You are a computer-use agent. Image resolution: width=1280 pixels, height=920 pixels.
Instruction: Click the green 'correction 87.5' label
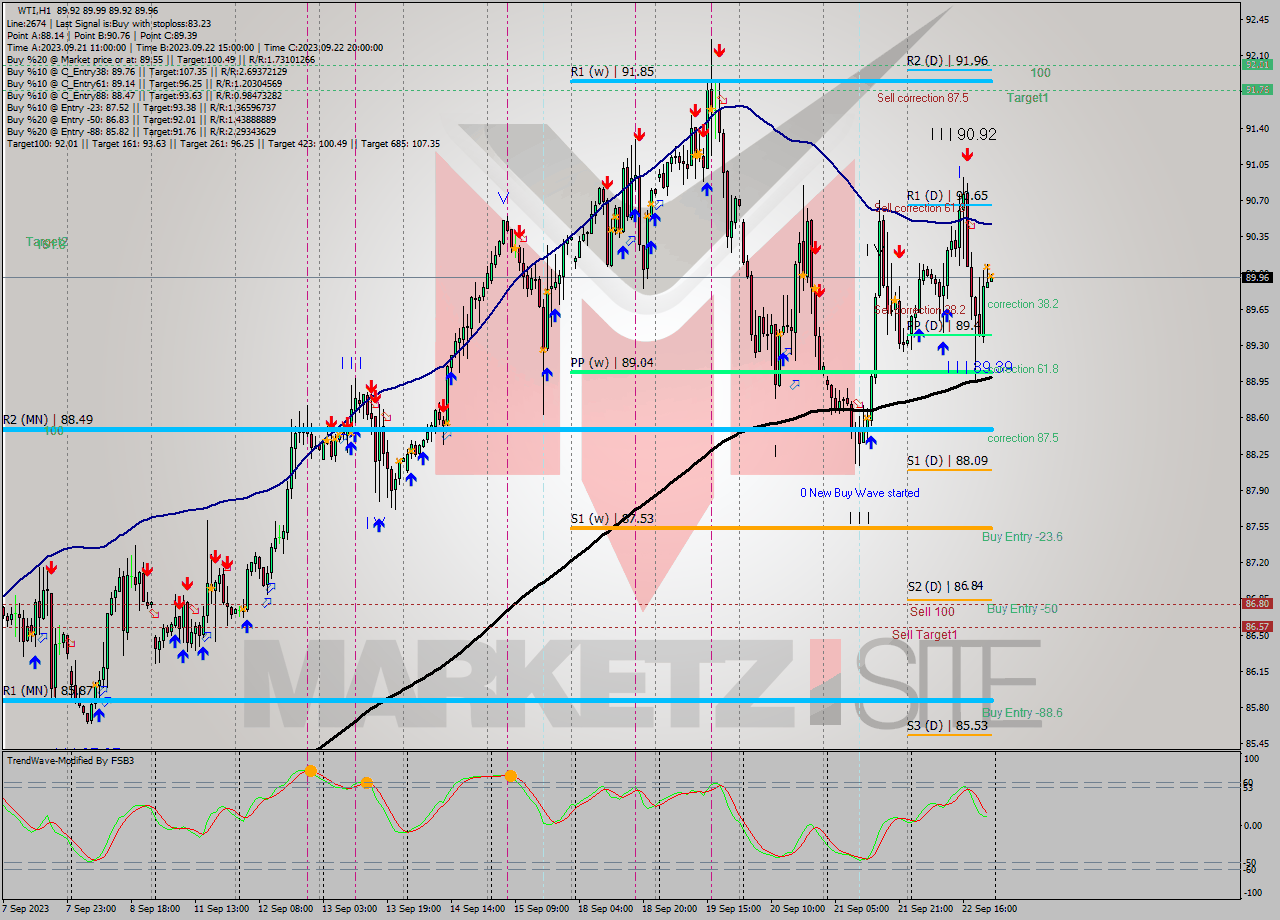[1023, 438]
